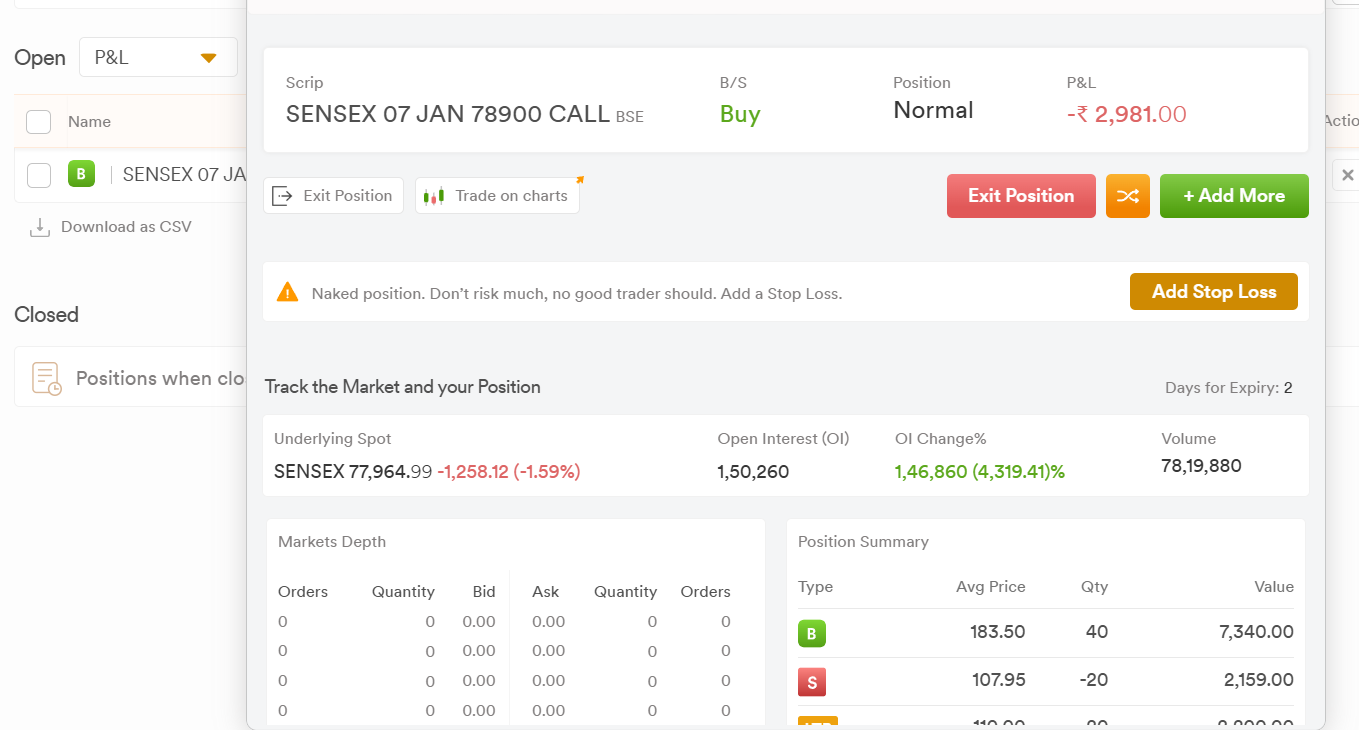Click the Avg Price value 107.95
1359x730 pixels.
(x=999, y=680)
